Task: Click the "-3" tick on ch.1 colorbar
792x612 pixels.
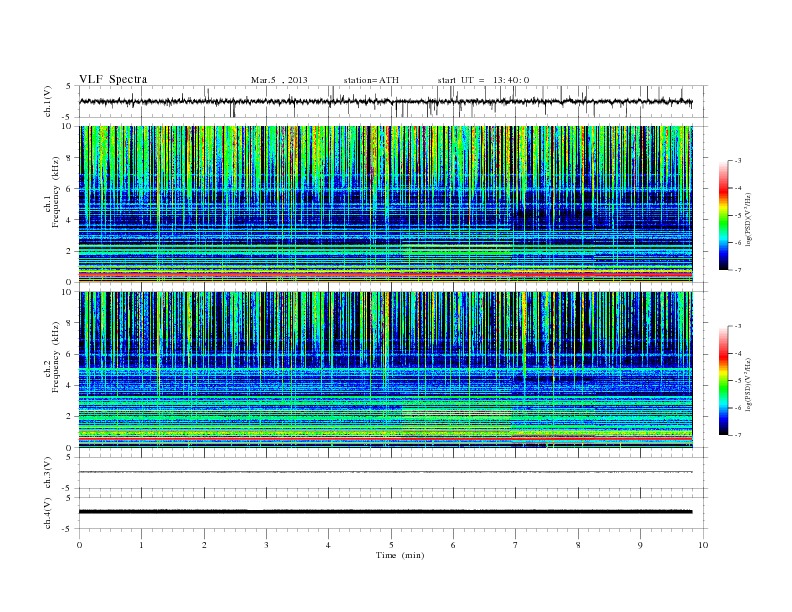Action: [738, 161]
